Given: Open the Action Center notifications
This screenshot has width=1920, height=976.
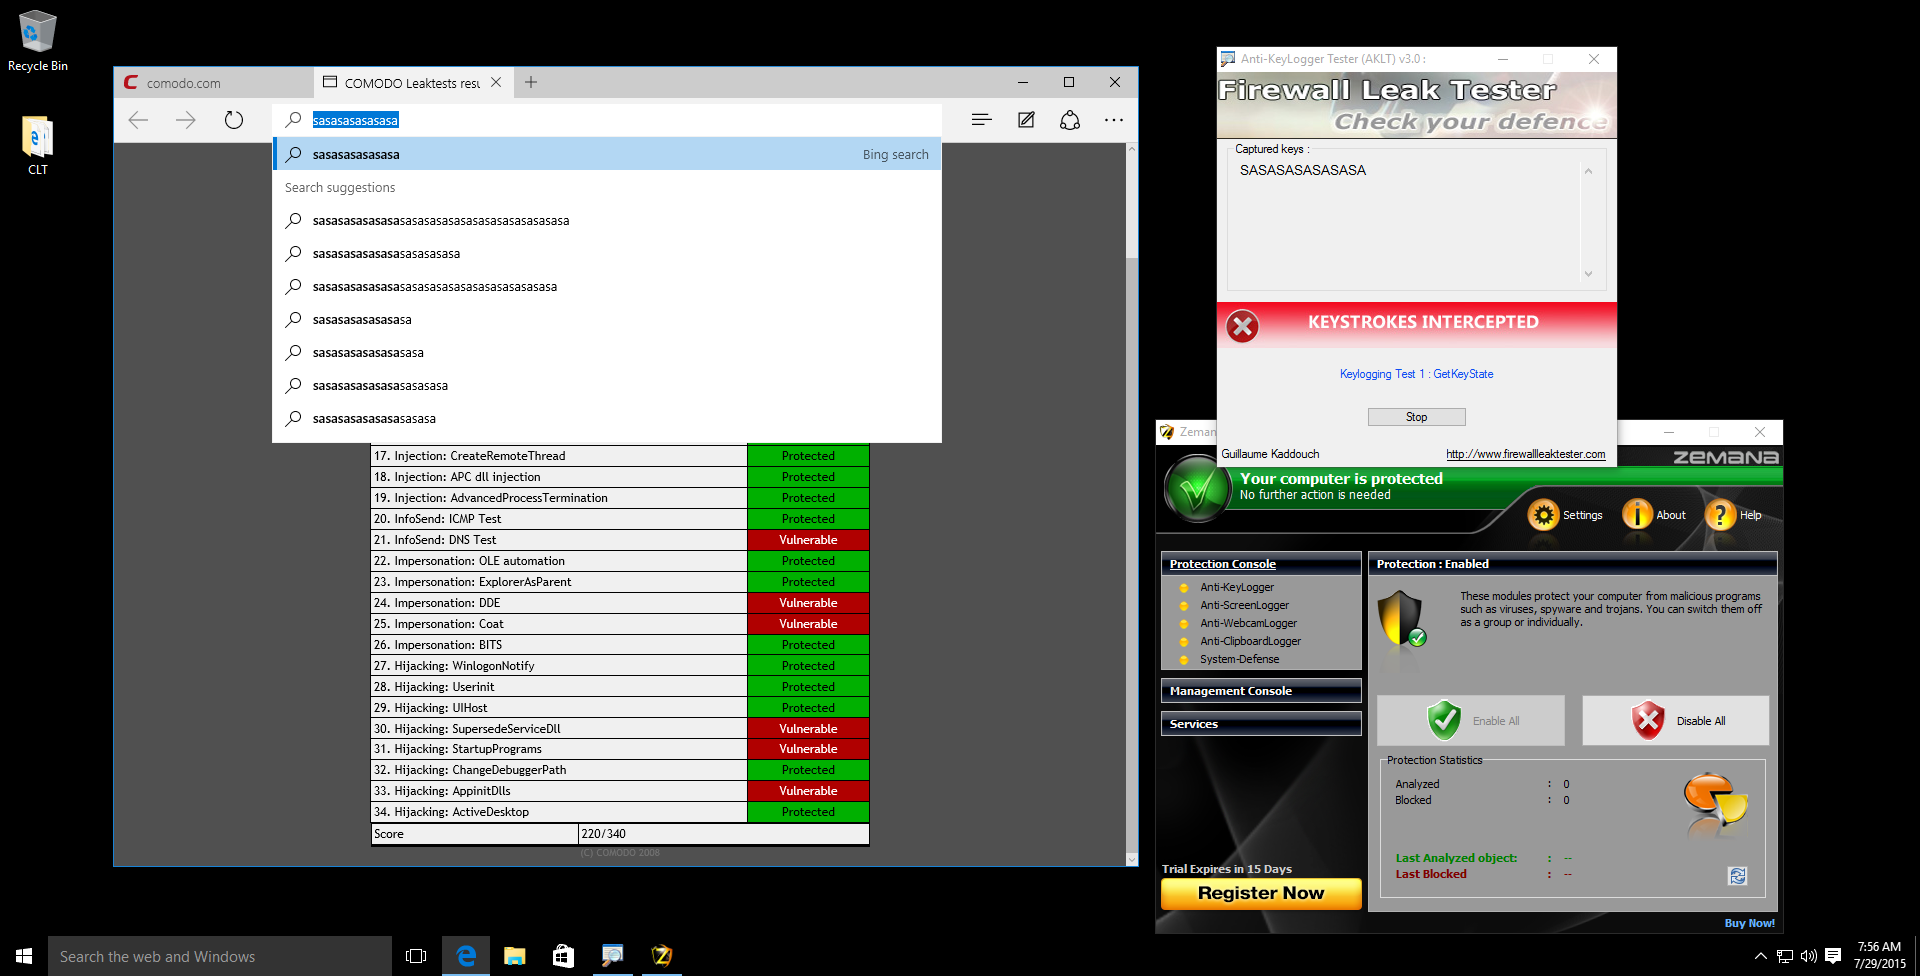Looking at the screenshot, I should pyautogui.click(x=1833, y=956).
